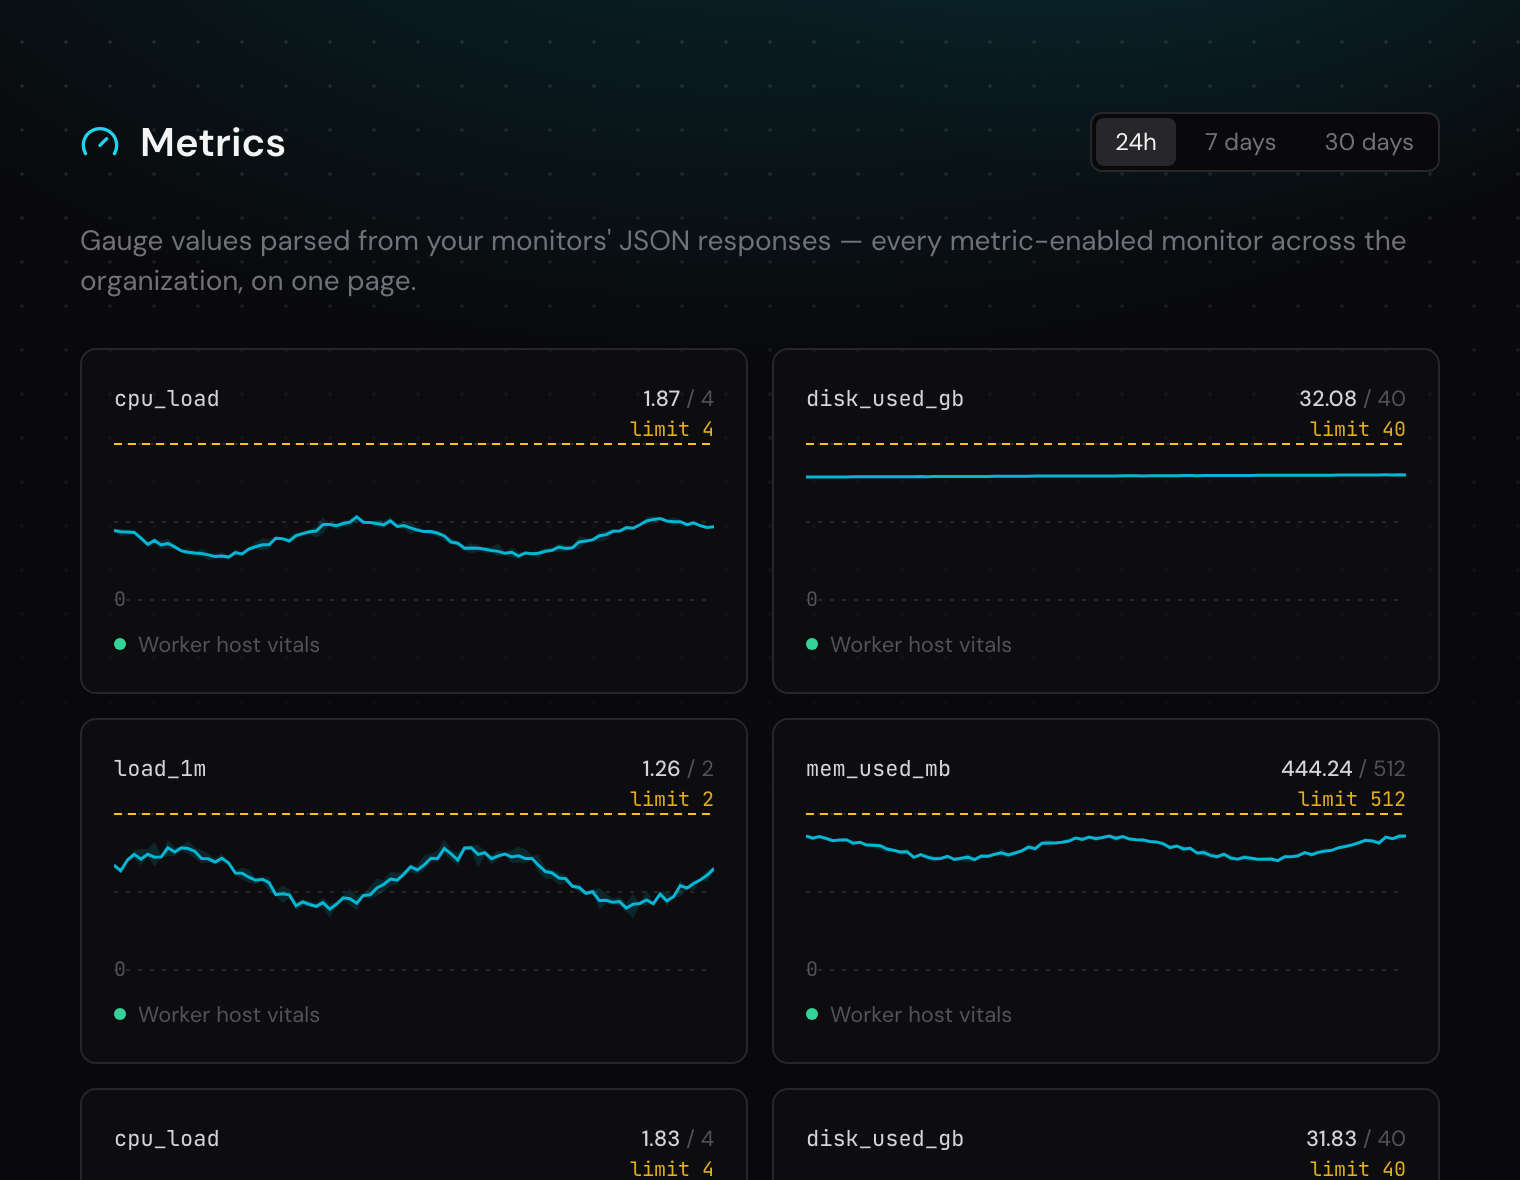Viewport: 1520px width, 1180px height.
Task: Click the 'limit 512' label
Action: (1352, 799)
